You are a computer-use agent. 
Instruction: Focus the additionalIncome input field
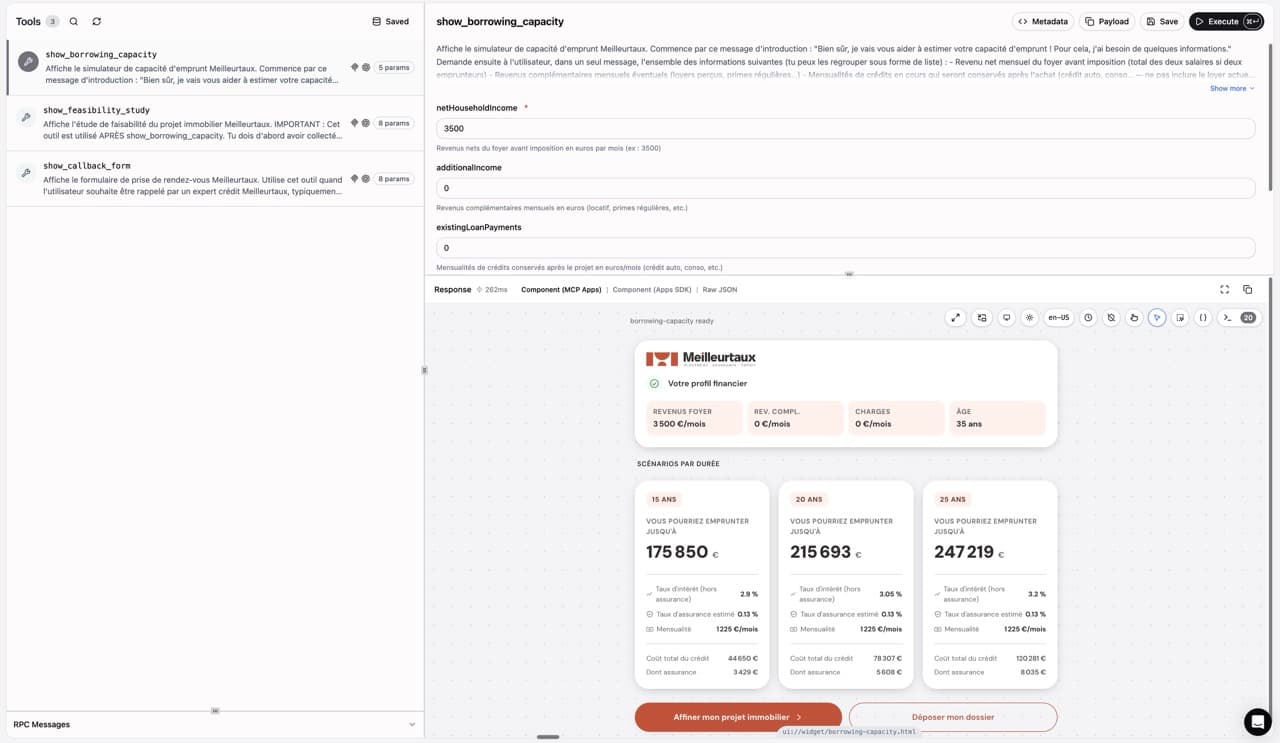pos(845,188)
